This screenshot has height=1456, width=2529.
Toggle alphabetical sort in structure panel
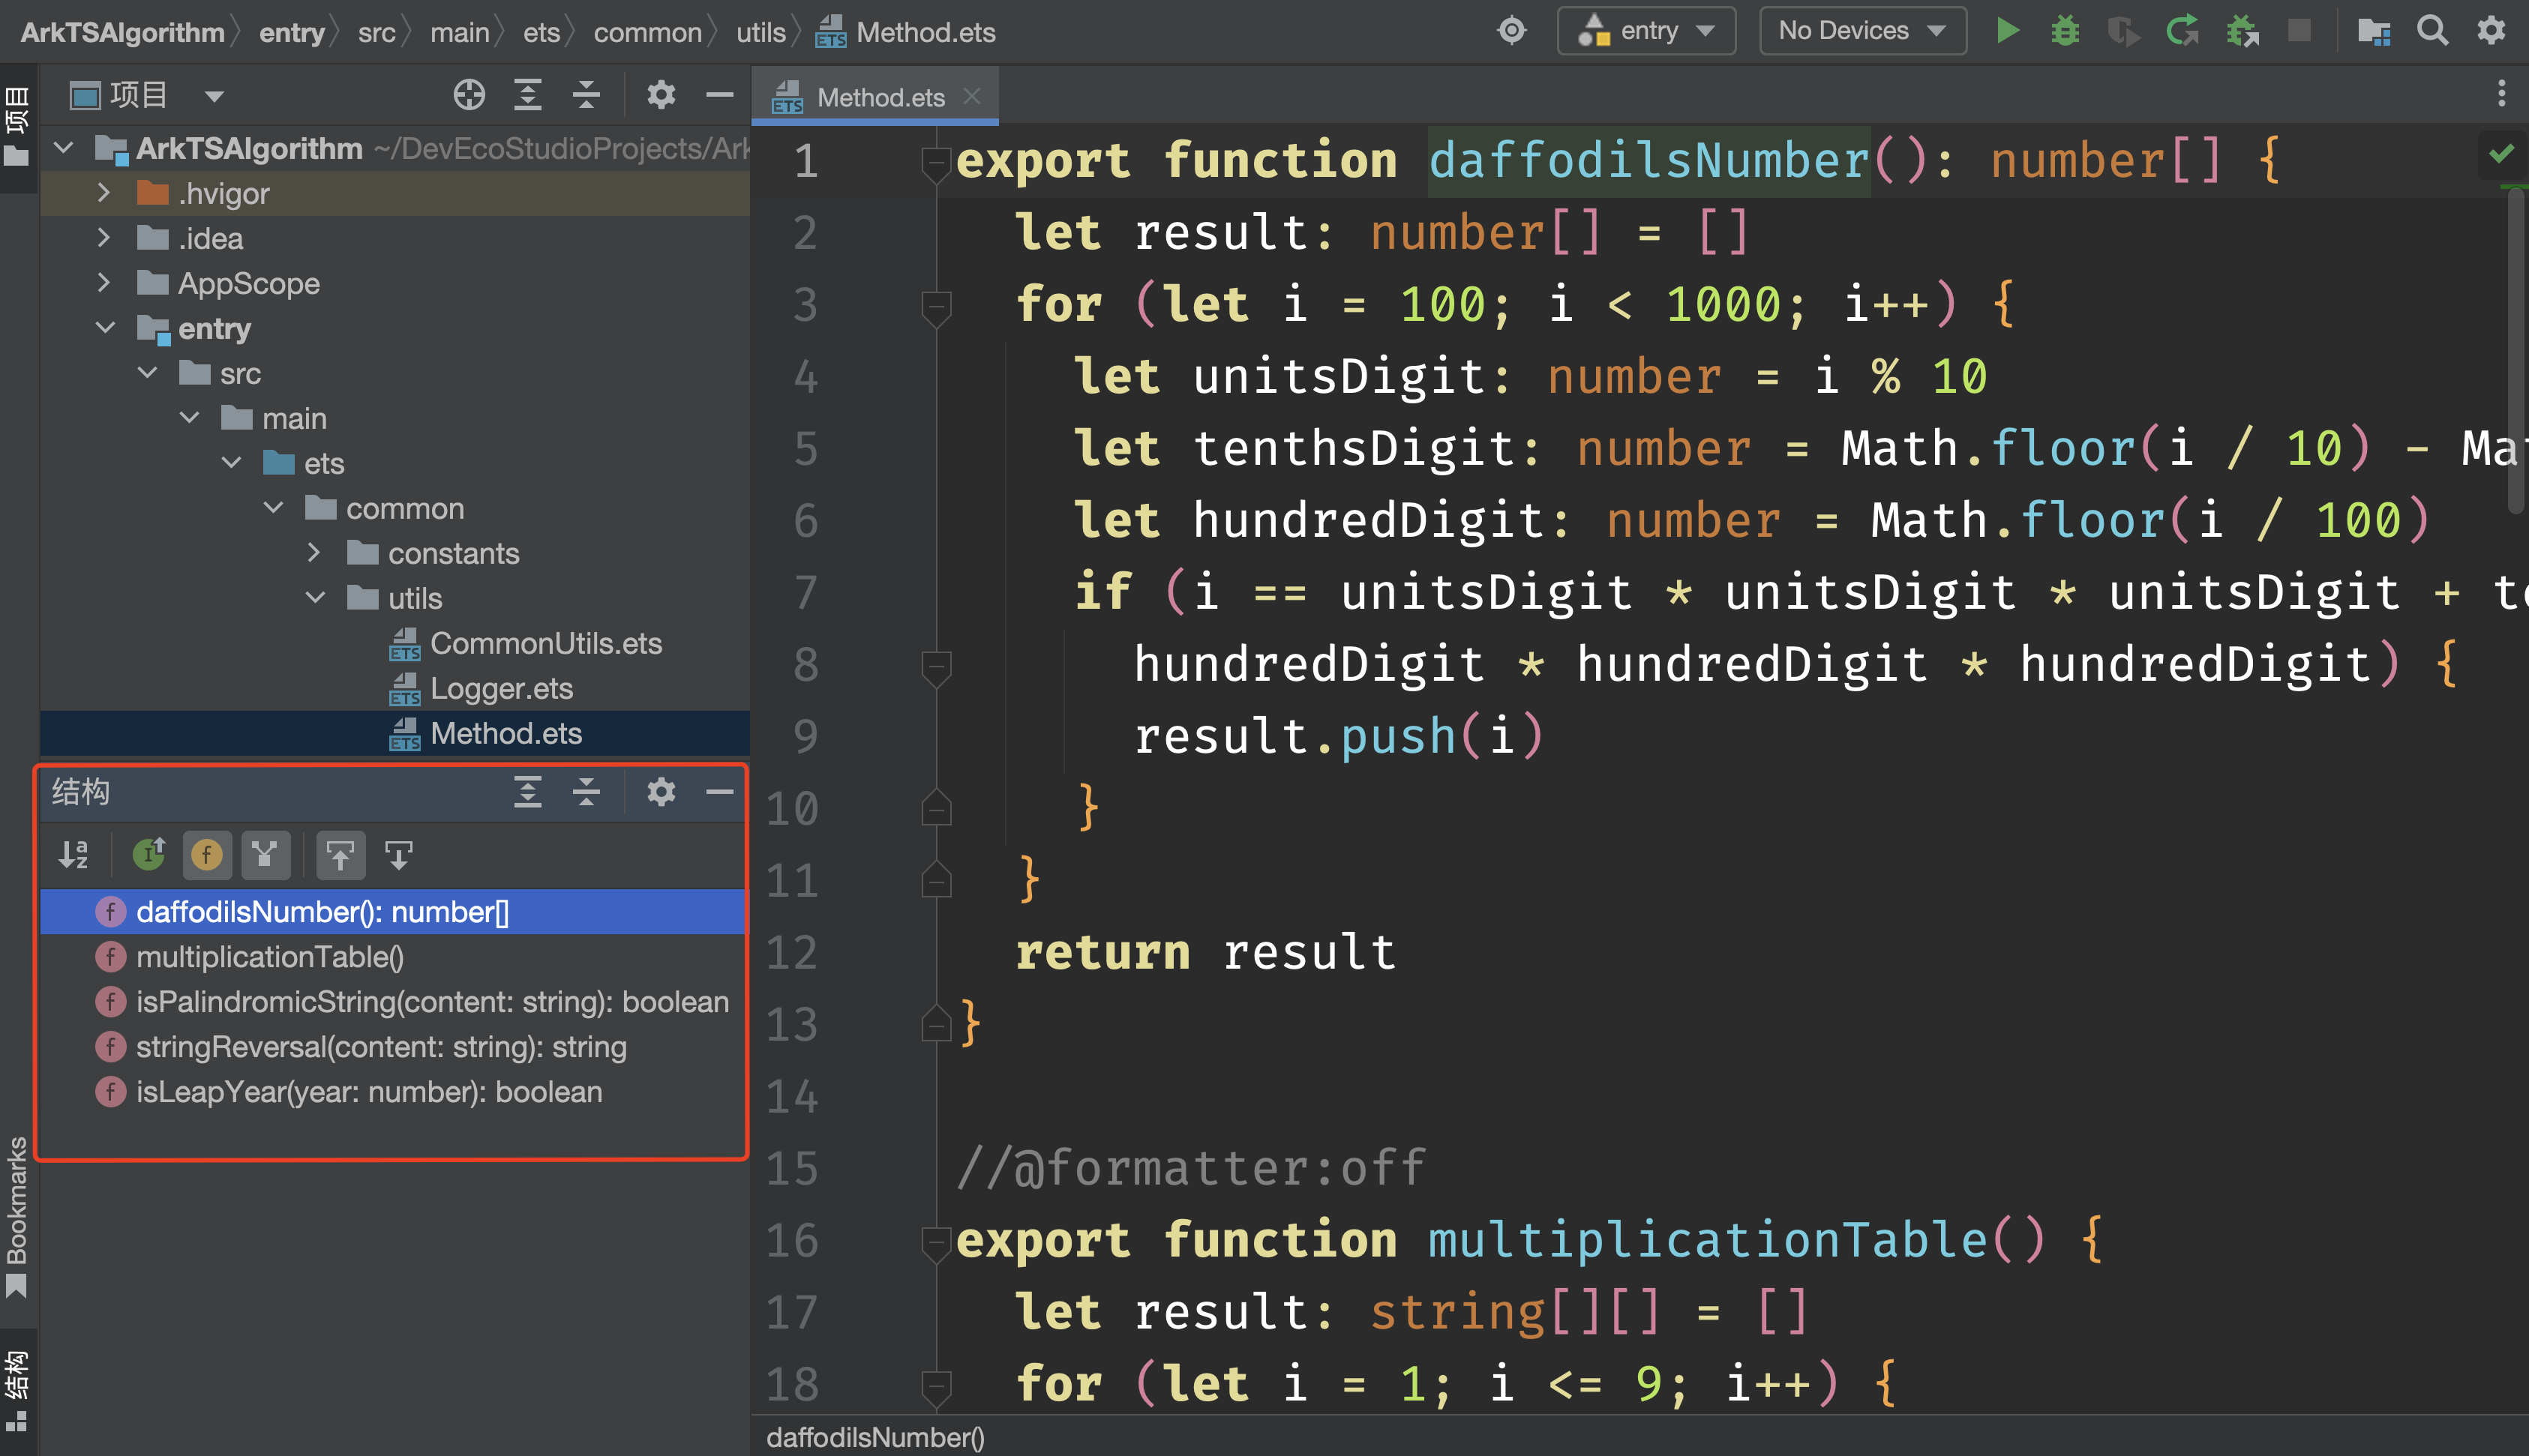pyautogui.click(x=74, y=854)
